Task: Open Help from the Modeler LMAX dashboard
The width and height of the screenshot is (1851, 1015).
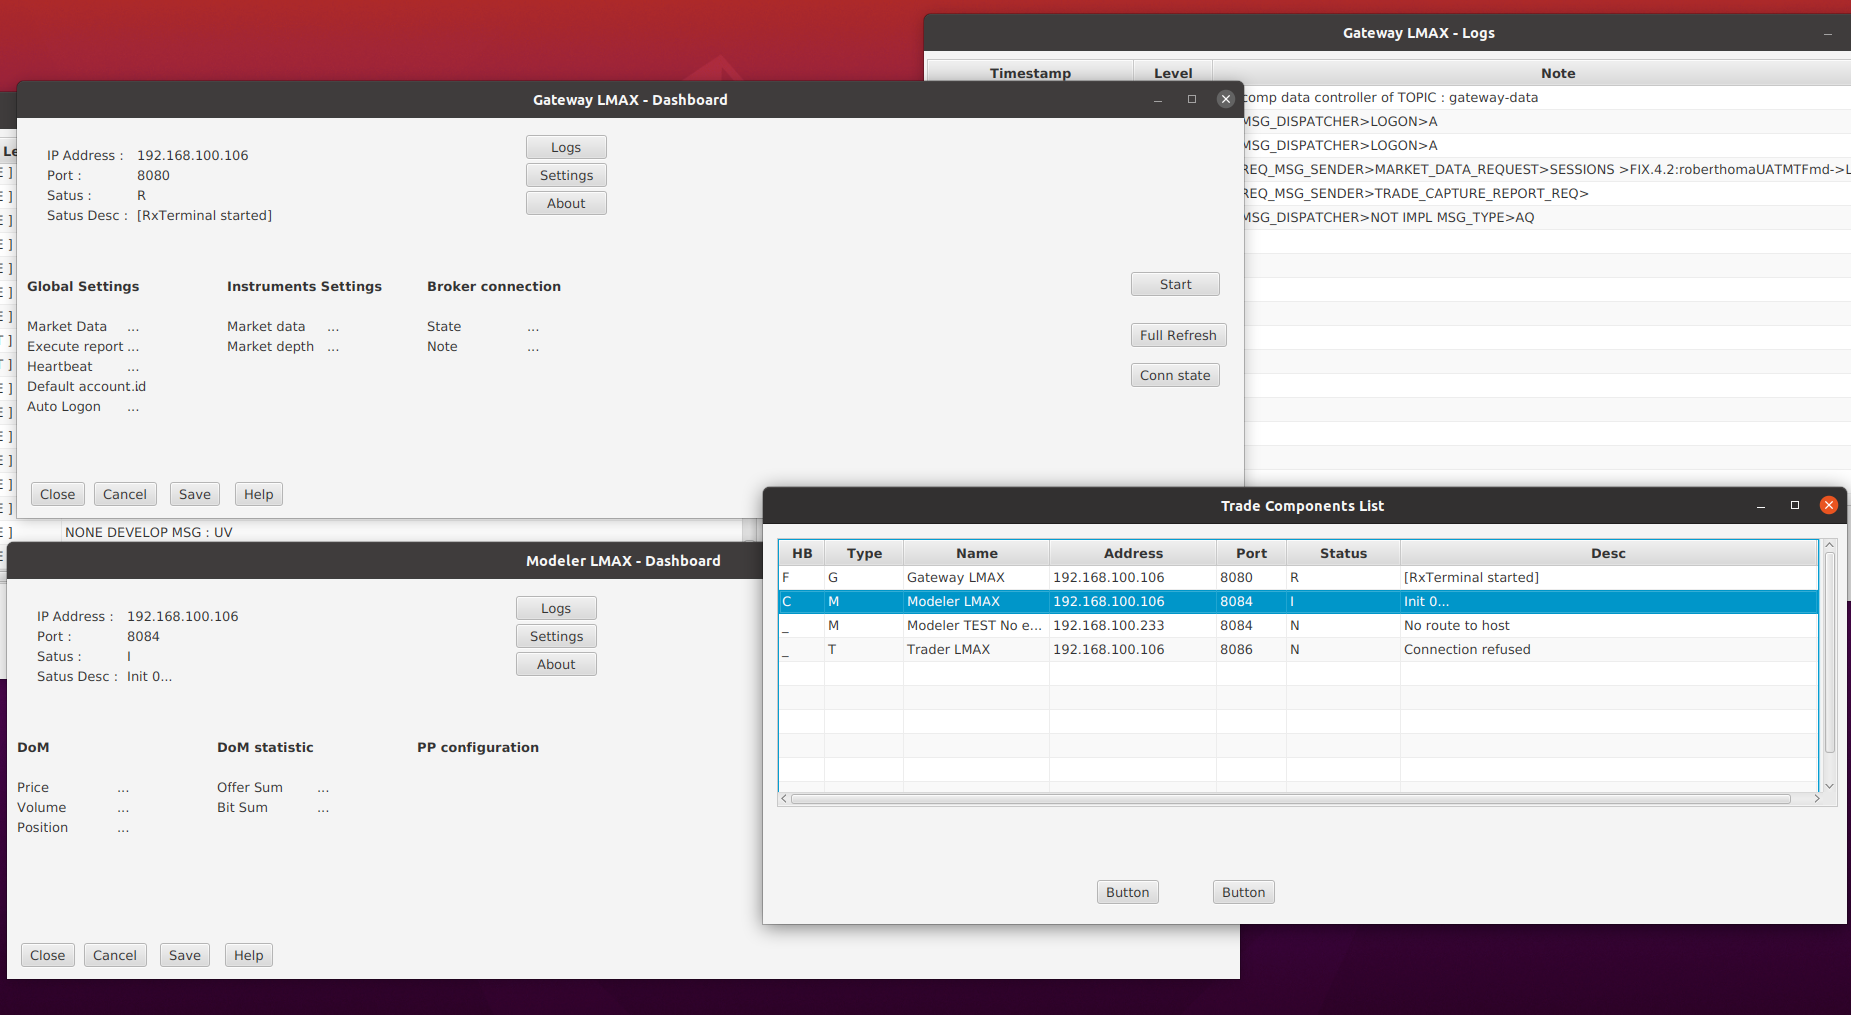Action: (x=248, y=954)
